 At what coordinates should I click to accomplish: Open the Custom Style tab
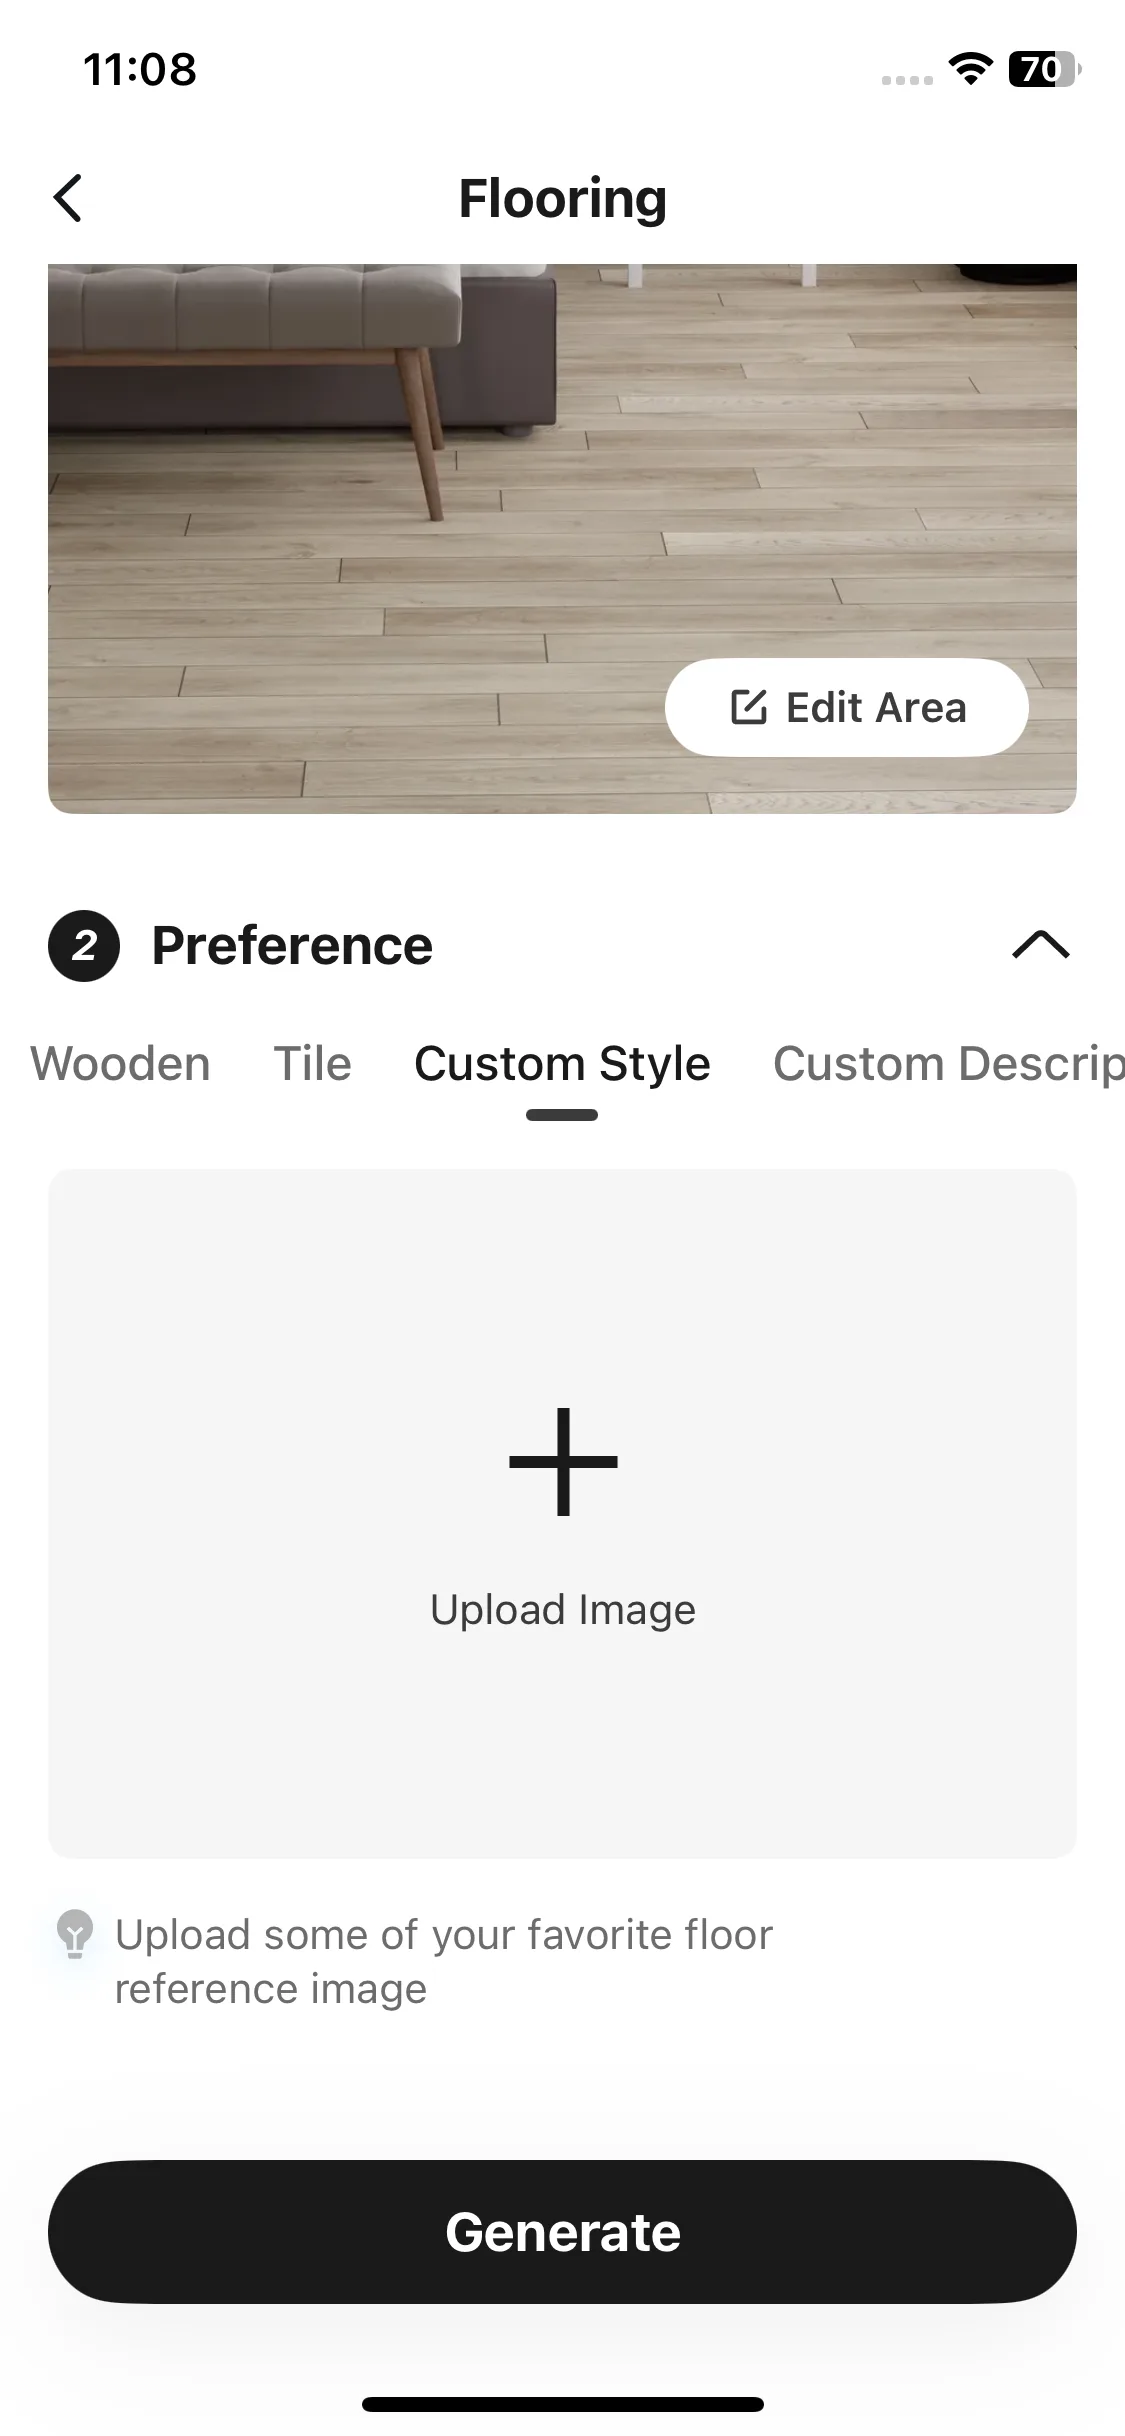click(x=562, y=1063)
